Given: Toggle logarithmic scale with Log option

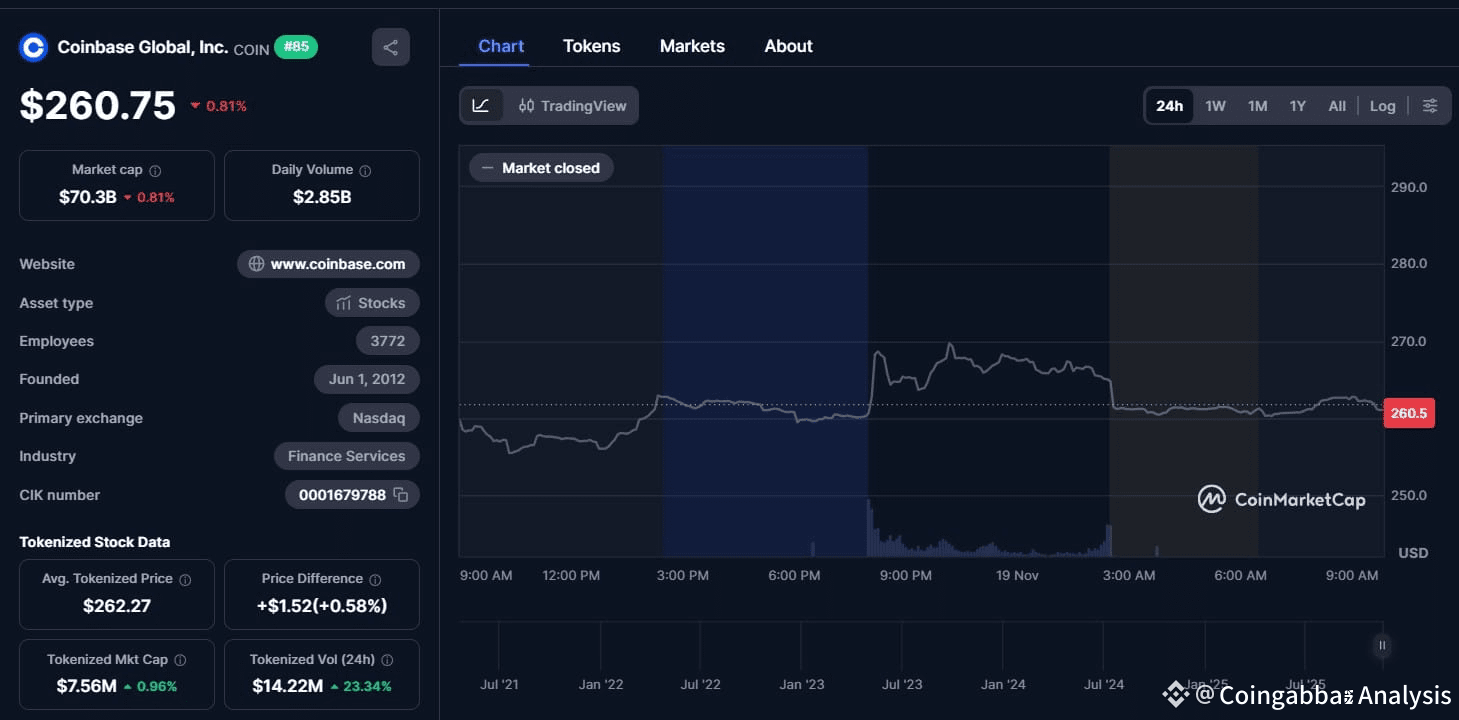Looking at the screenshot, I should click(x=1383, y=105).
